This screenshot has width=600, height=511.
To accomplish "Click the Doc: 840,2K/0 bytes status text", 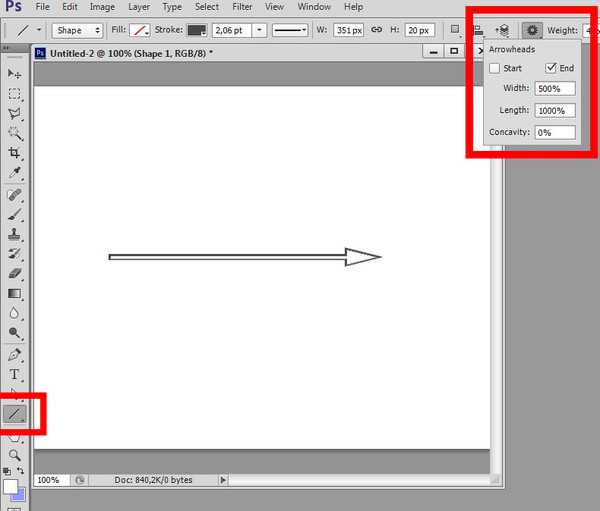I will click(153, 480).
